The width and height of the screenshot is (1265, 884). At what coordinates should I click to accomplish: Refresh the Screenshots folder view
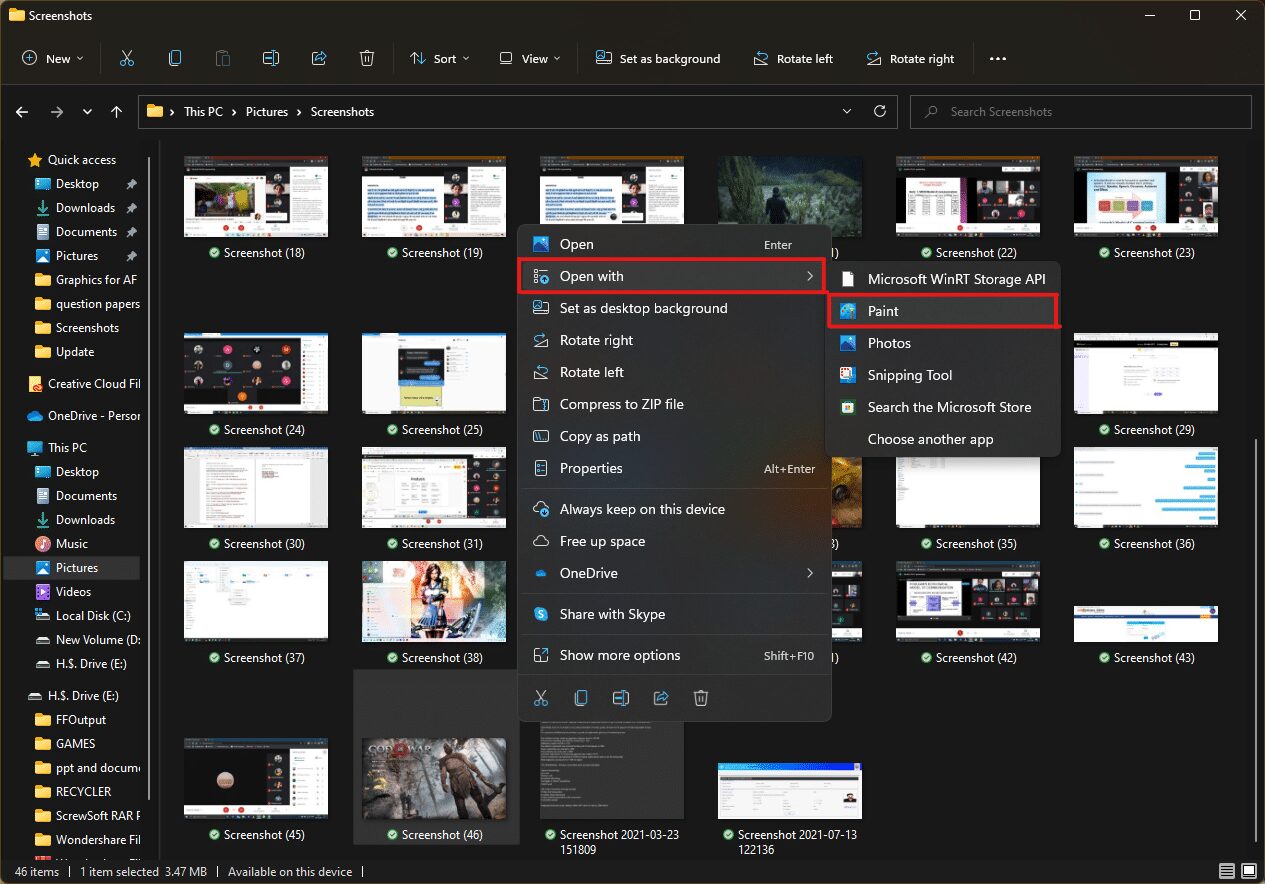pos(880,112)
